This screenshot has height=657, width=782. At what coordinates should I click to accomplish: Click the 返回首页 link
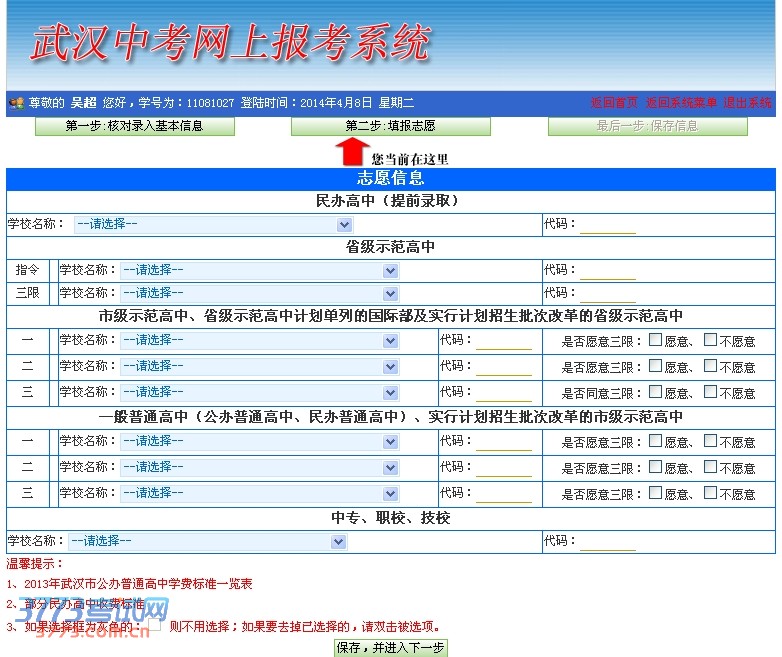(x=614, y=103)
